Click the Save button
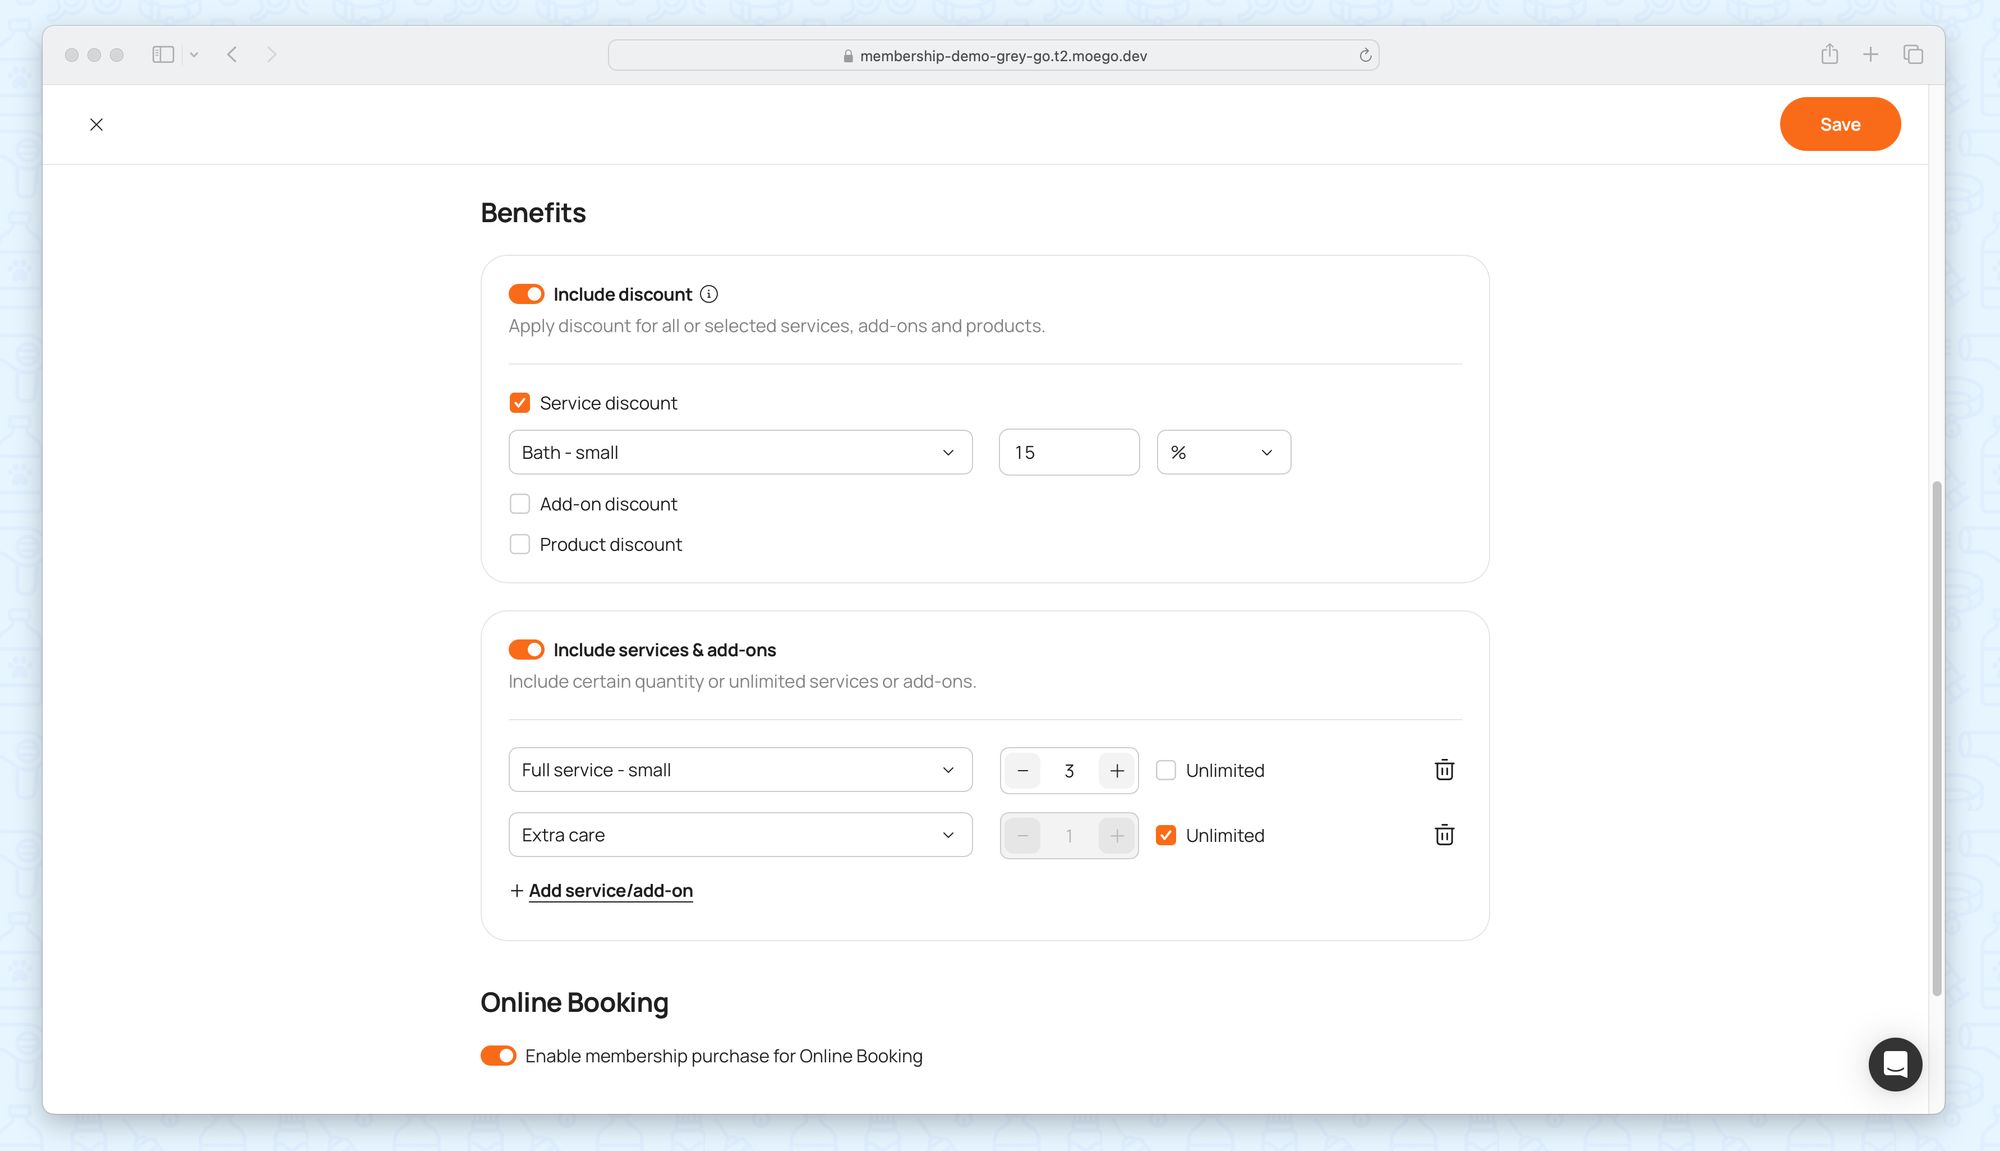Image resolution: width=2000 pixels, height=1151 pixels. tap(1839, 124)
